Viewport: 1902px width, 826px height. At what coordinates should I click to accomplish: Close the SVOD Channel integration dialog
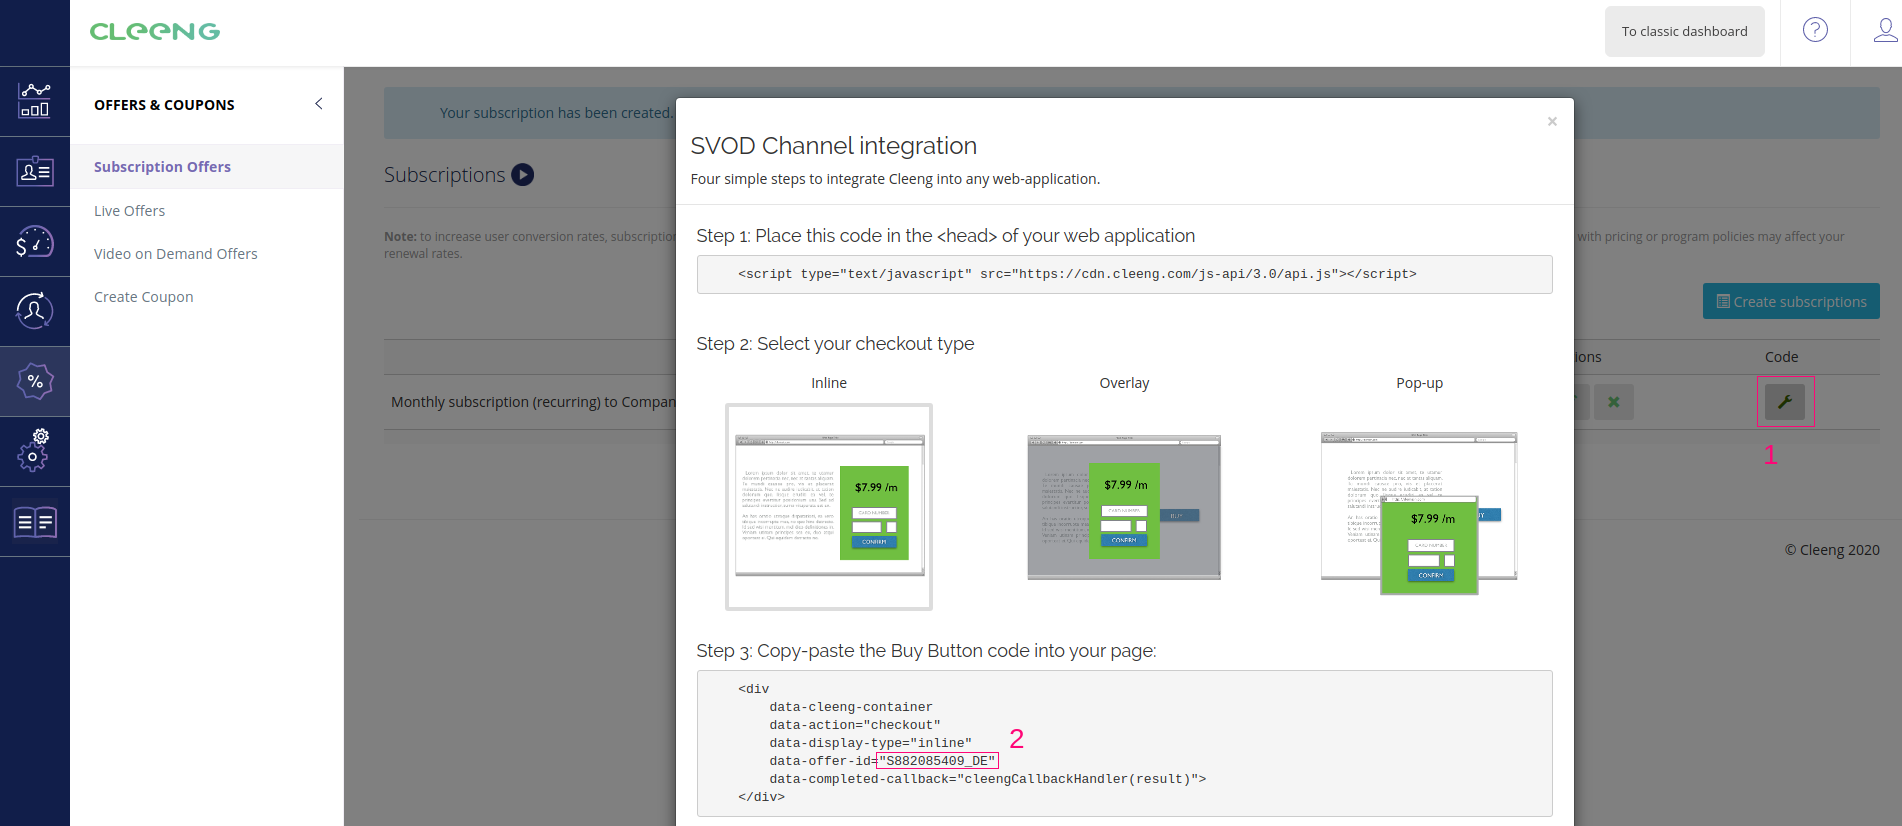[x=1552, y=121]
